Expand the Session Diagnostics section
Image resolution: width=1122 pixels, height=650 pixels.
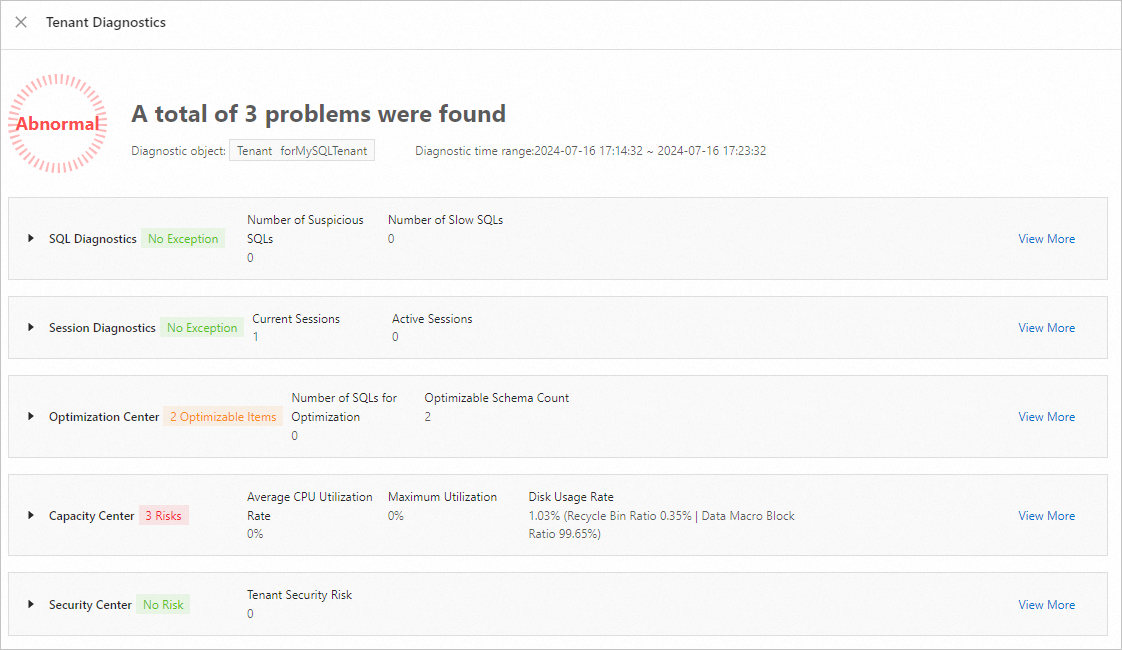pyautogui.click(x=31, y=327)
